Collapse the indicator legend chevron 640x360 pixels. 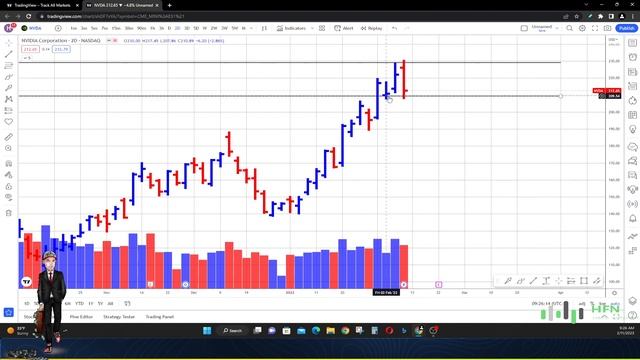tap(27, 58)
